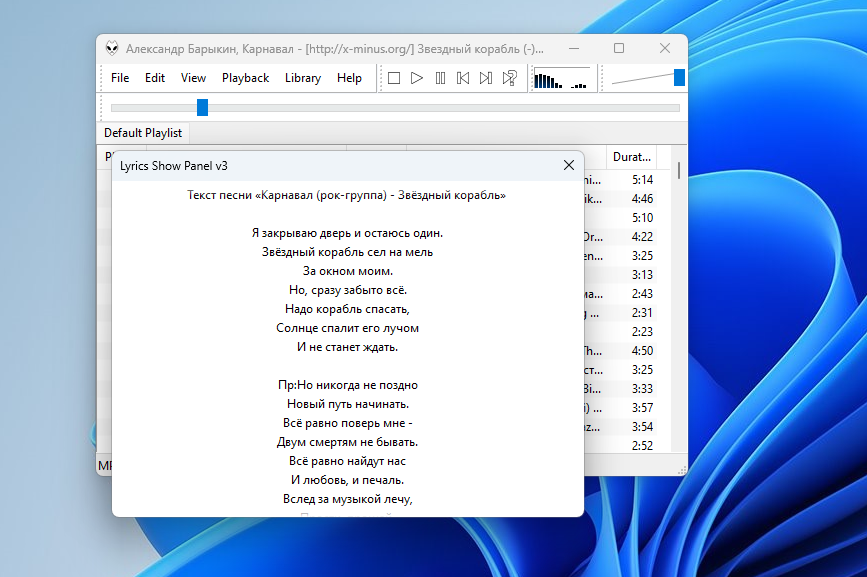This screenshot has width=867, height=577.
Task: Click lyric line 'Звёздный корабль сел на мель'
Action: pos(347,252)
